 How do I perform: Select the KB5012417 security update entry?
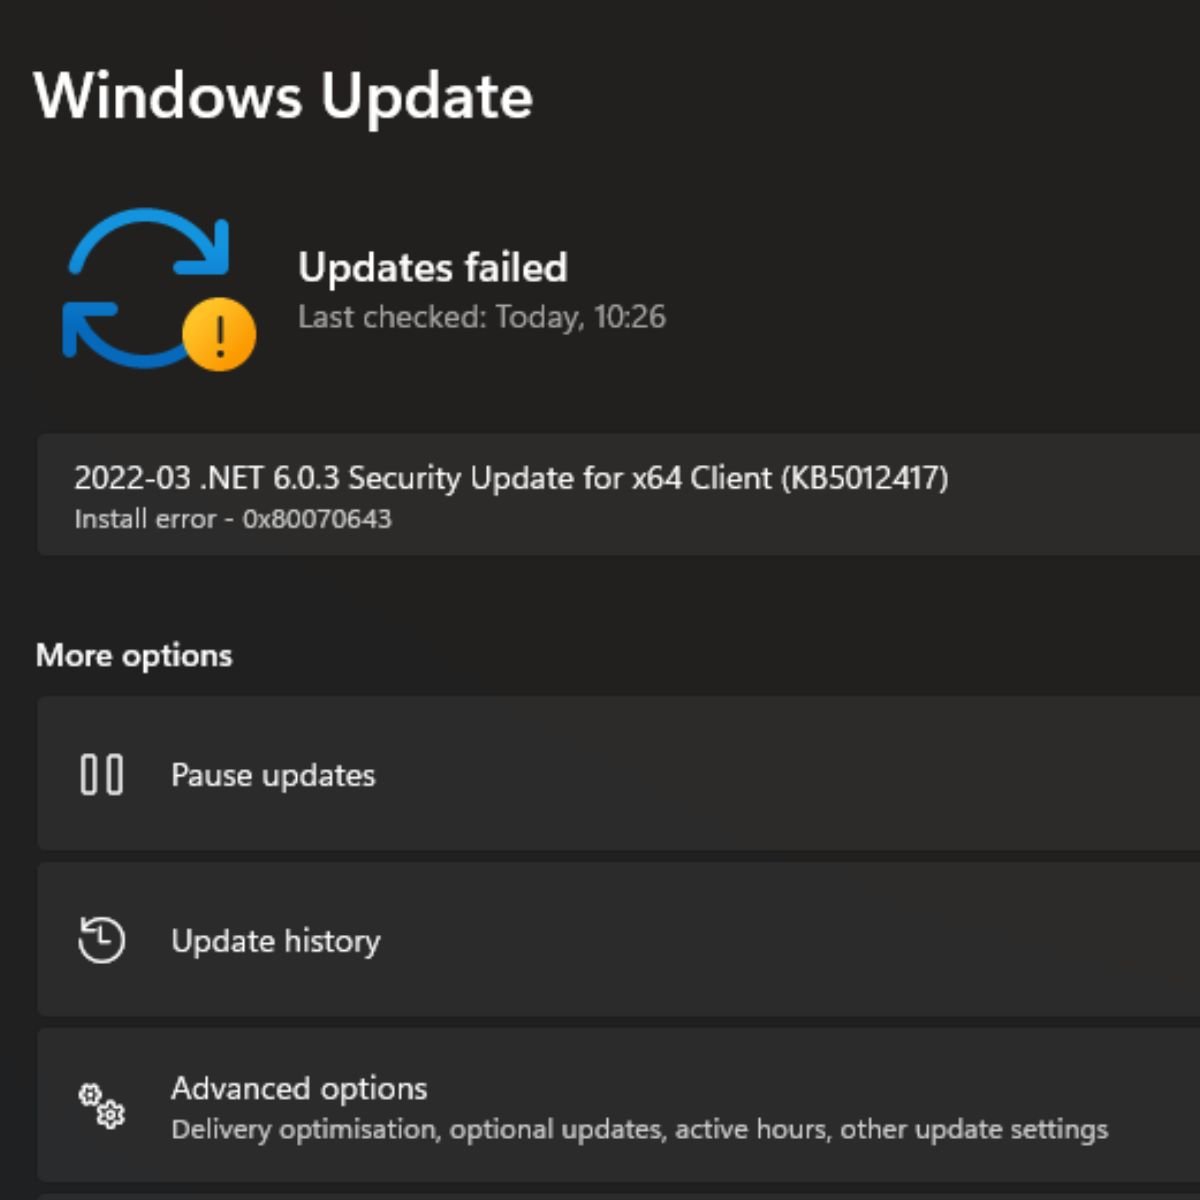click(618, 494)
